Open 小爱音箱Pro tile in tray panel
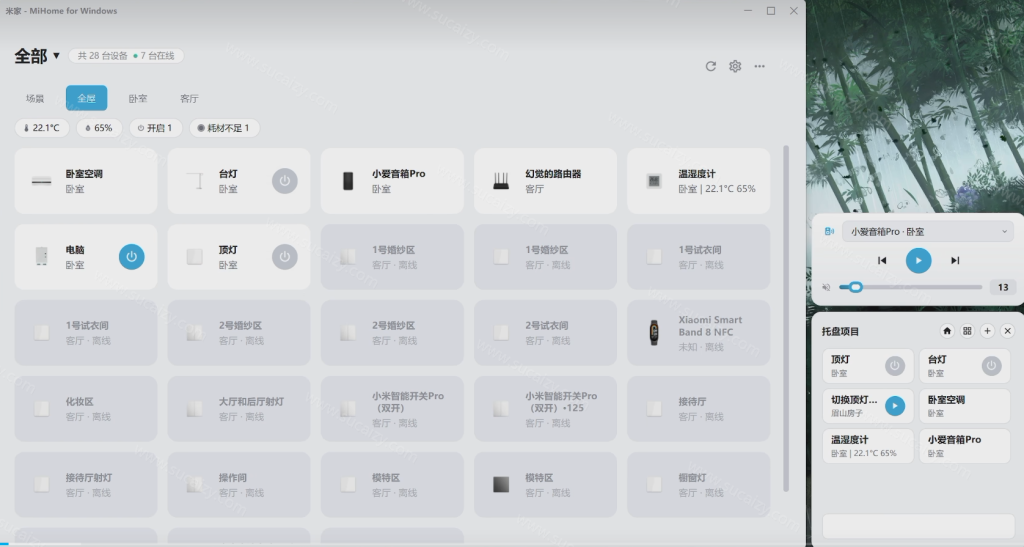 click(x=965, y=446)
